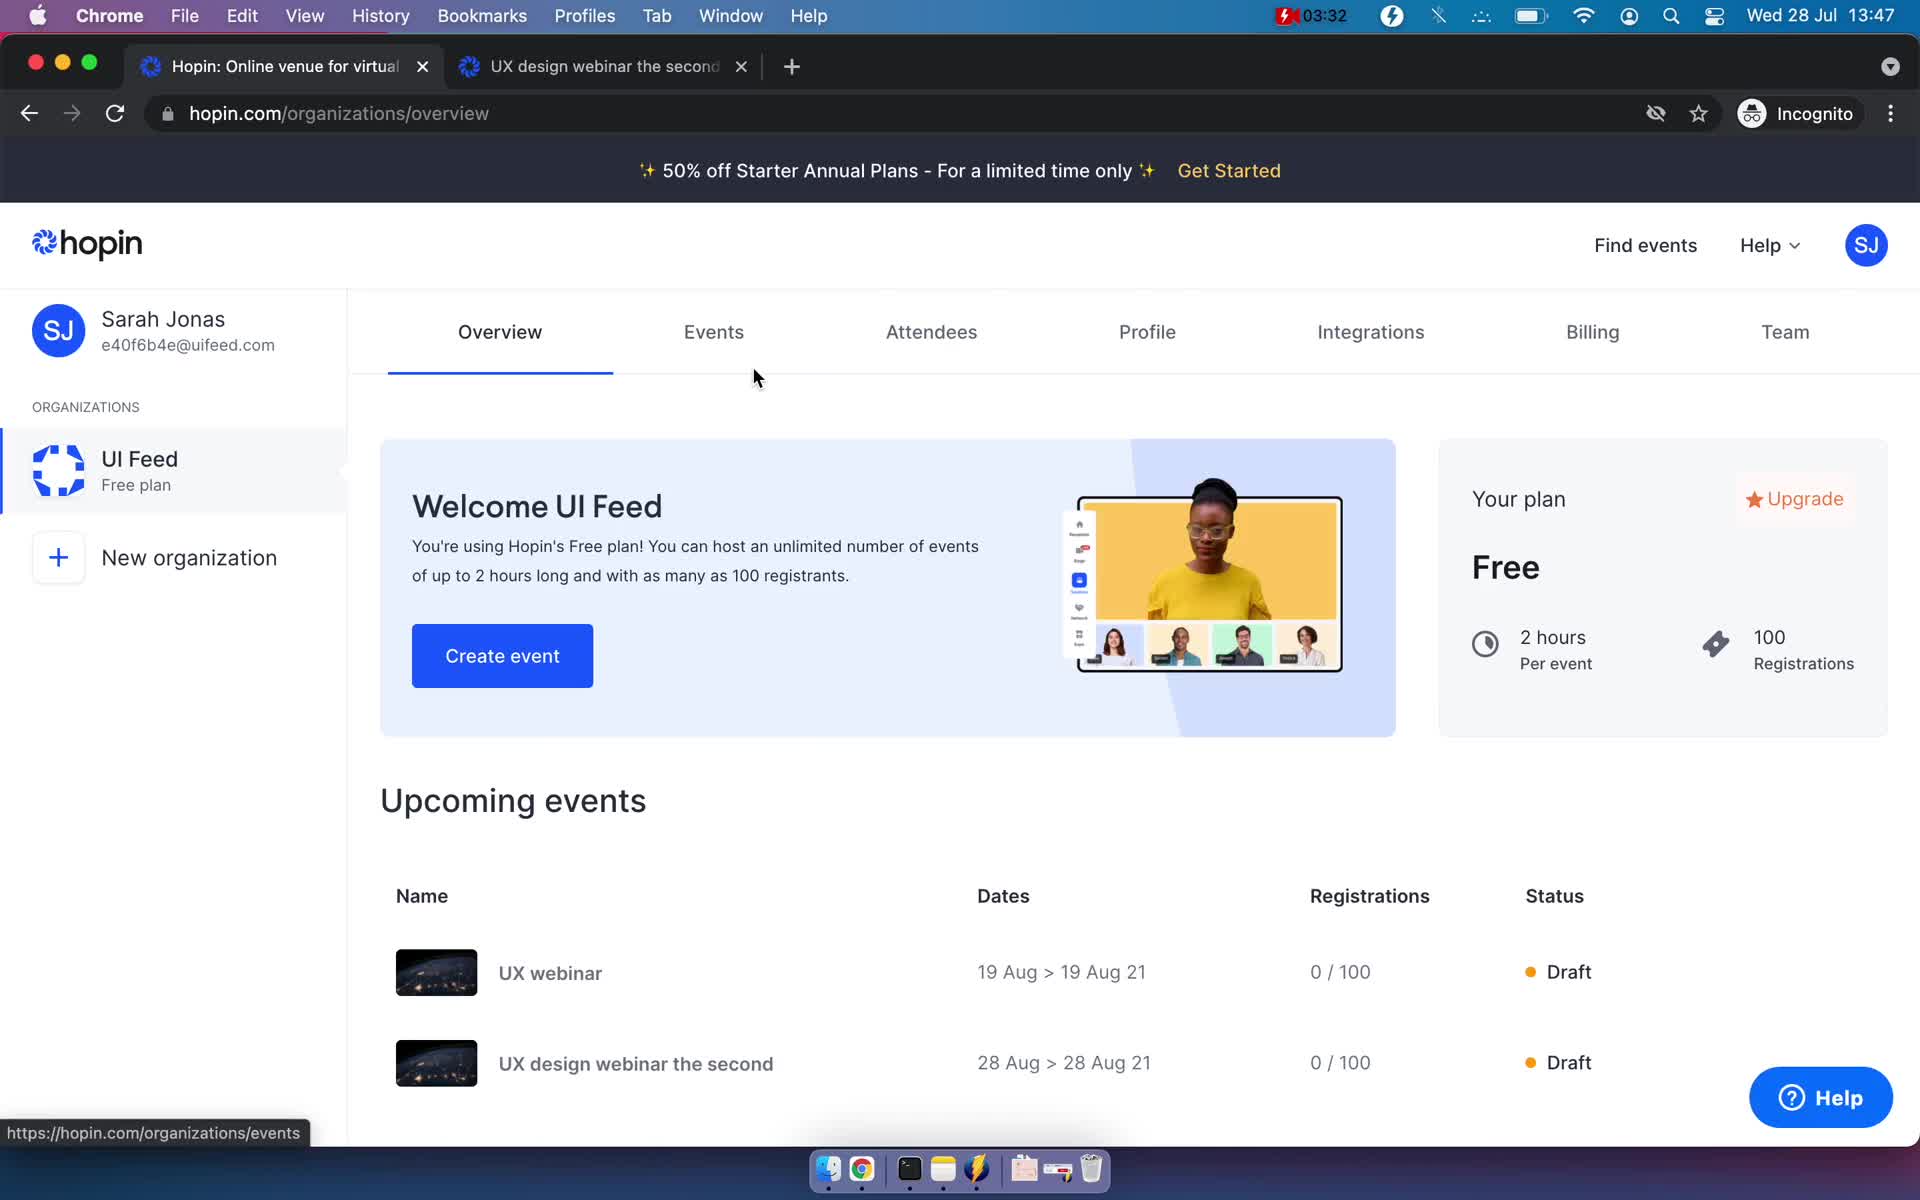Open Terminal from the dock

[909, 1169]
